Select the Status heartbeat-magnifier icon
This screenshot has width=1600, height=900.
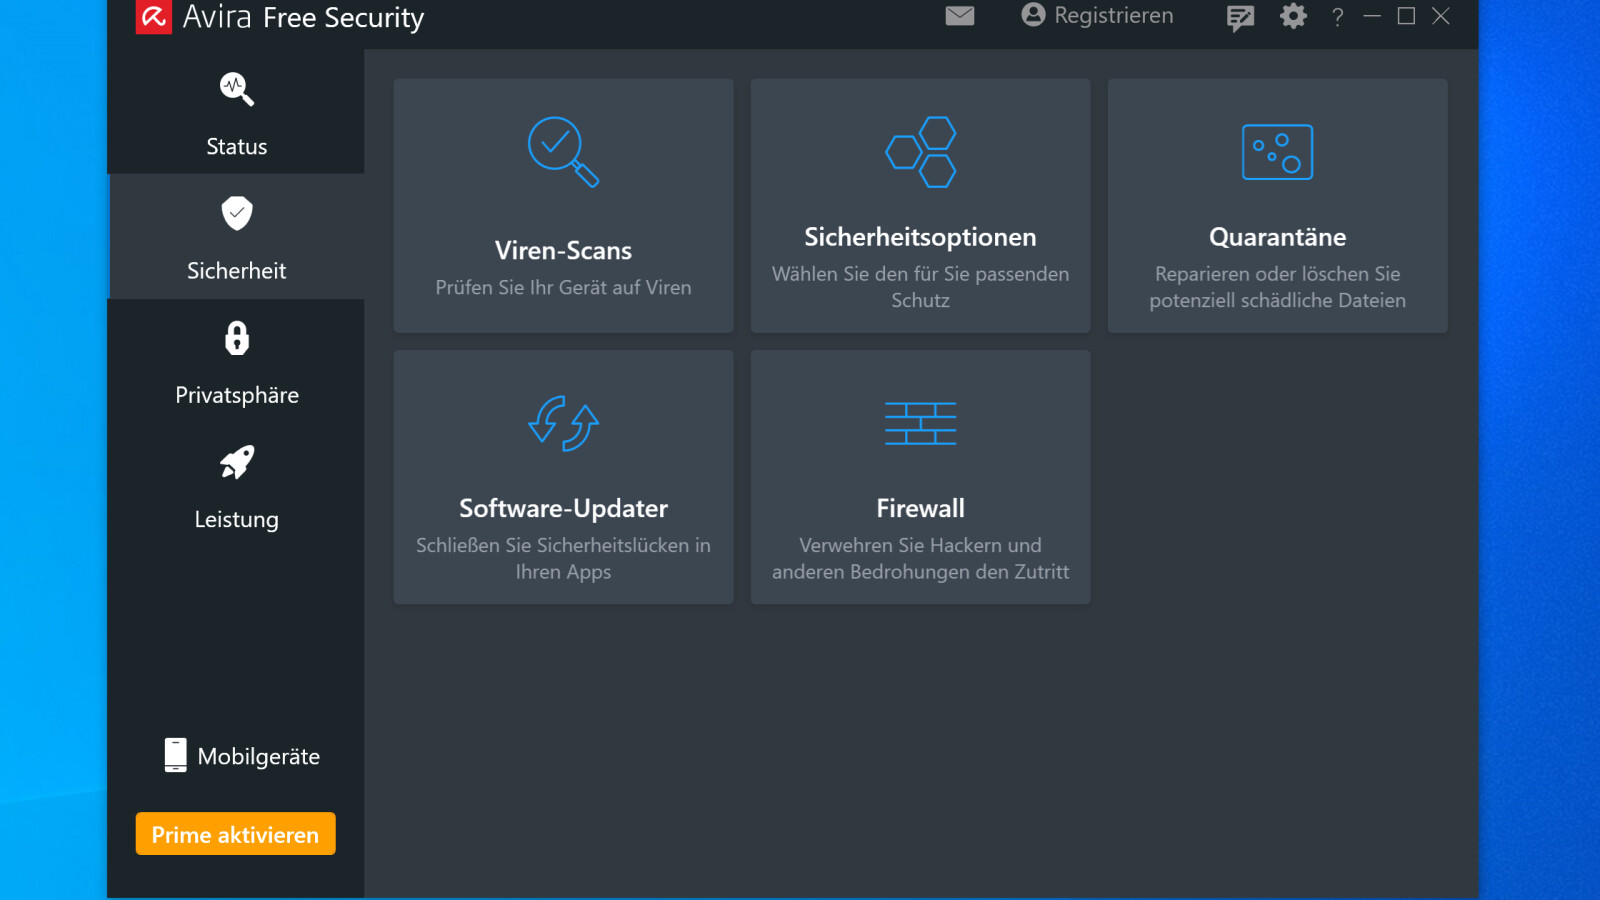(235, 88)
